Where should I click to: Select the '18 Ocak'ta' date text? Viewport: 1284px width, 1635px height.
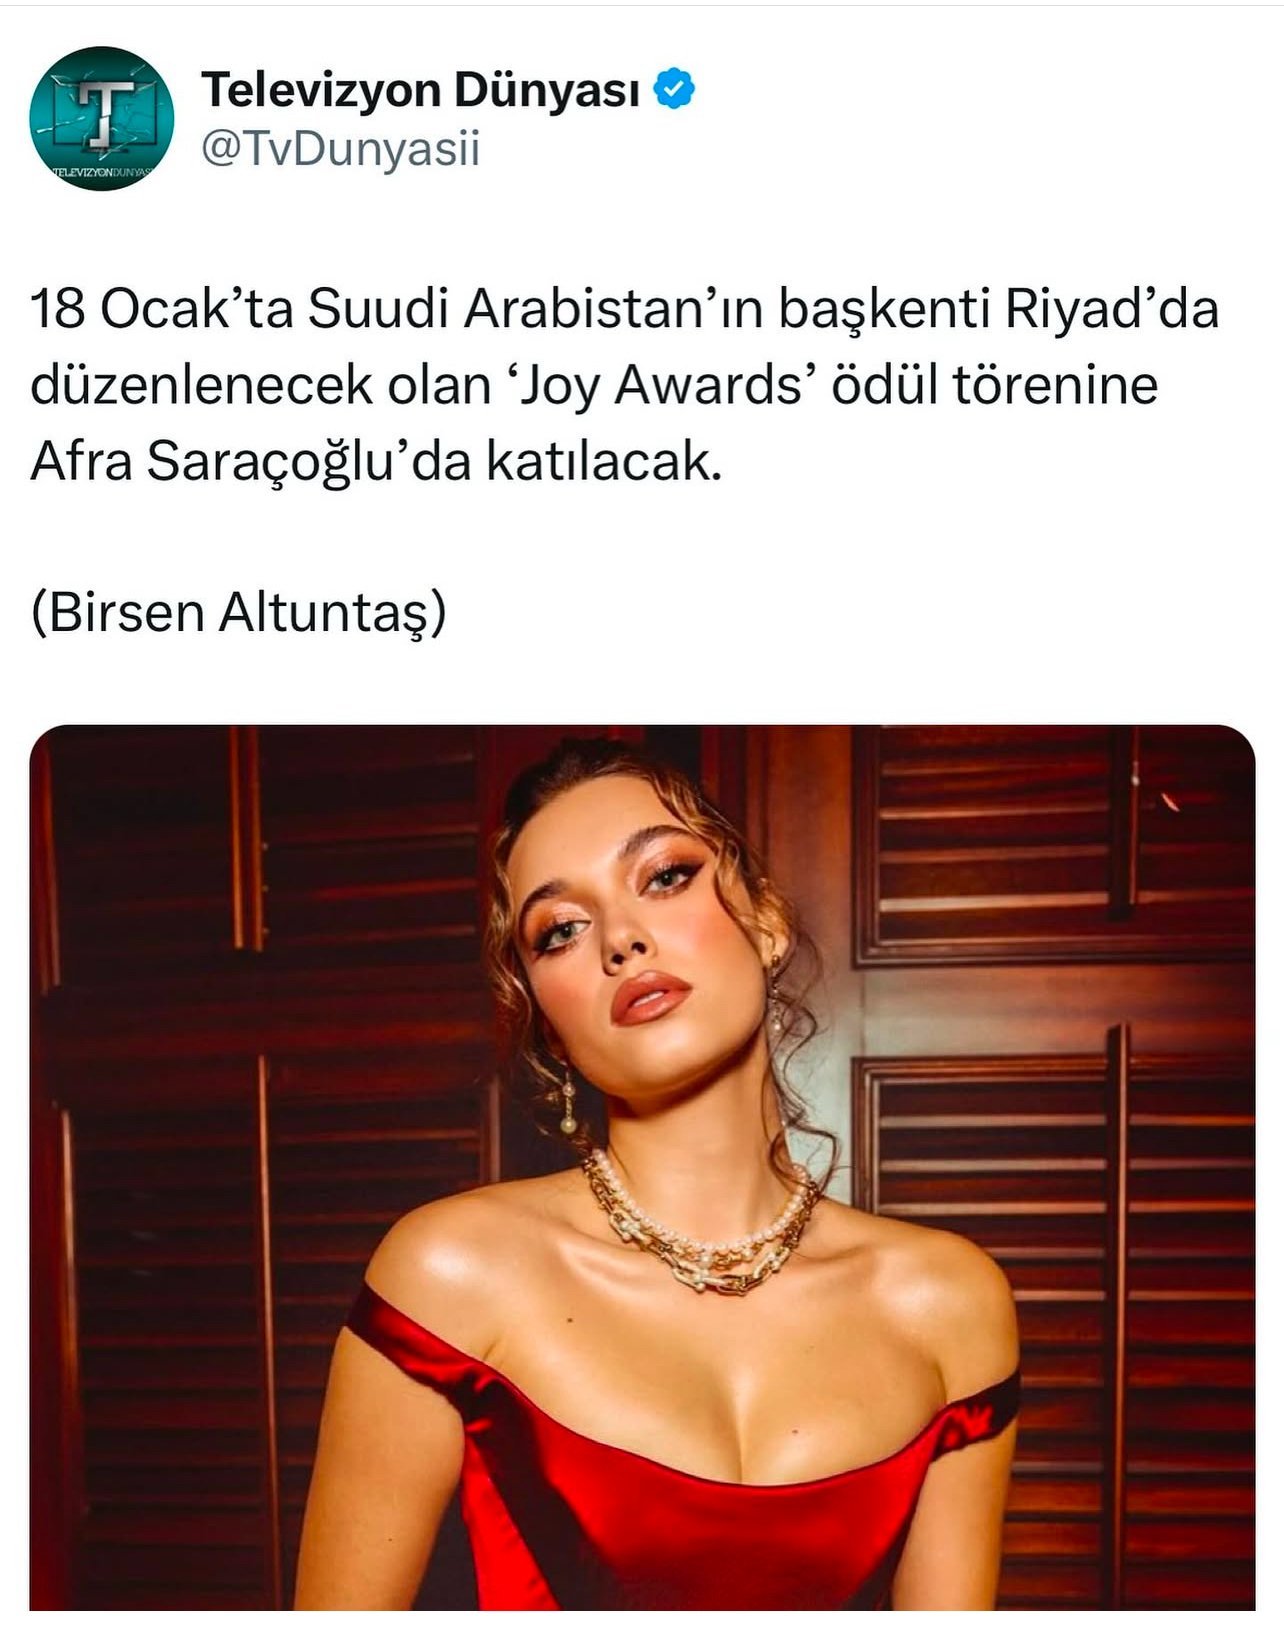[x=162, y=309]
